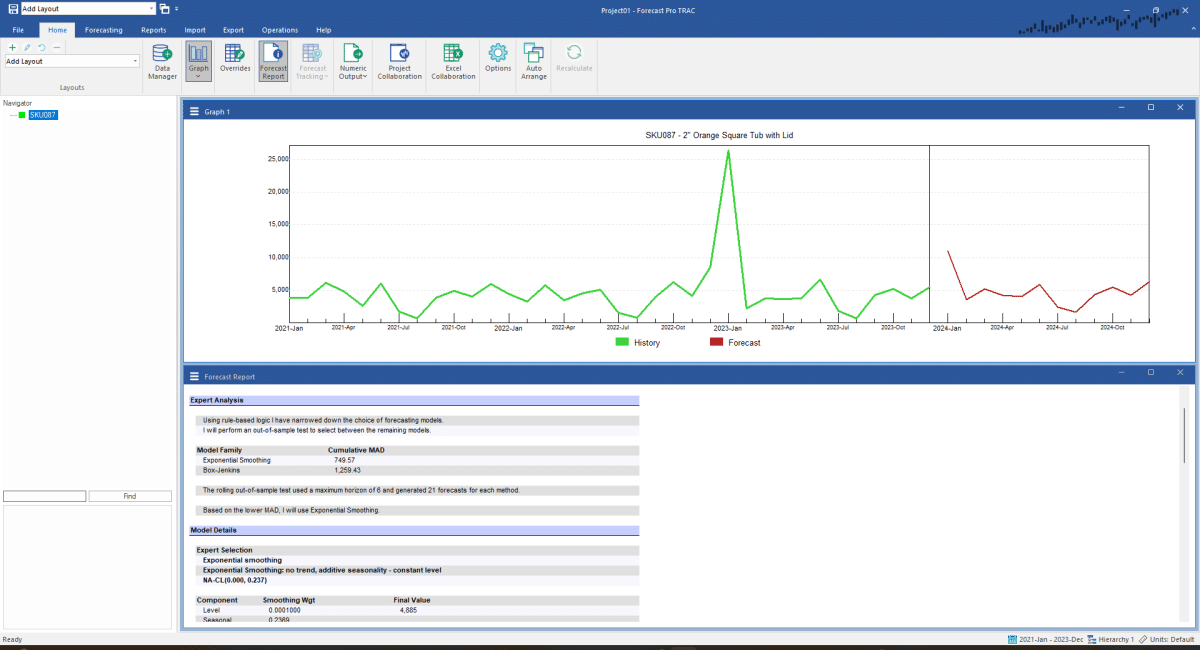Open the File menu
This screenshot has height=650, width=1200.
[19, 30]
